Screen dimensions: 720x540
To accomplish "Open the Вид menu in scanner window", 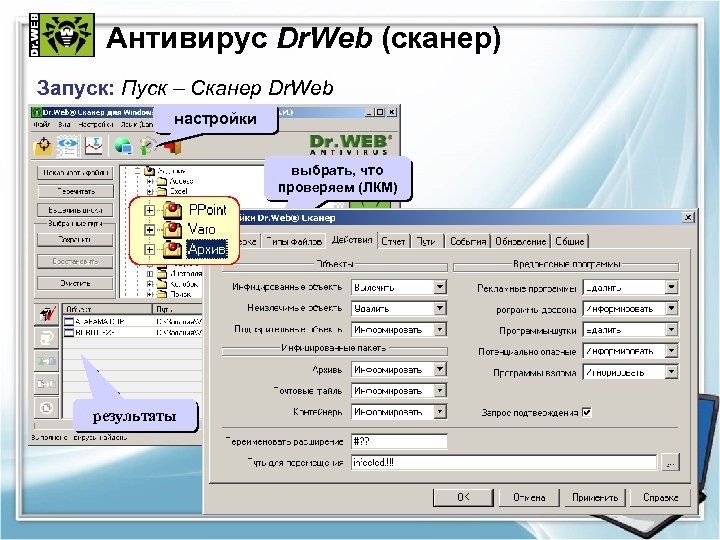I will click(64, 124).
